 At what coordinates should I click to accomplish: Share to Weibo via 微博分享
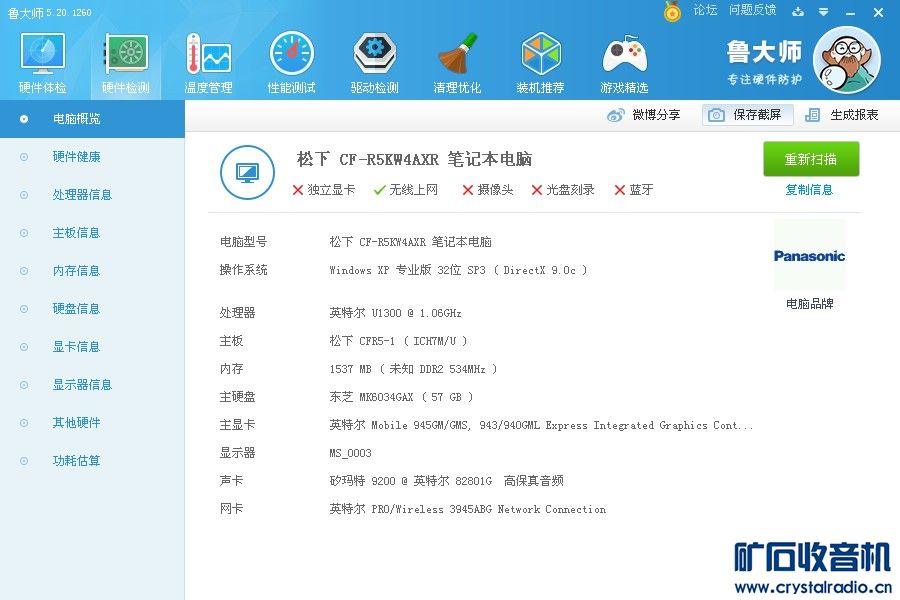coord(643,115)
